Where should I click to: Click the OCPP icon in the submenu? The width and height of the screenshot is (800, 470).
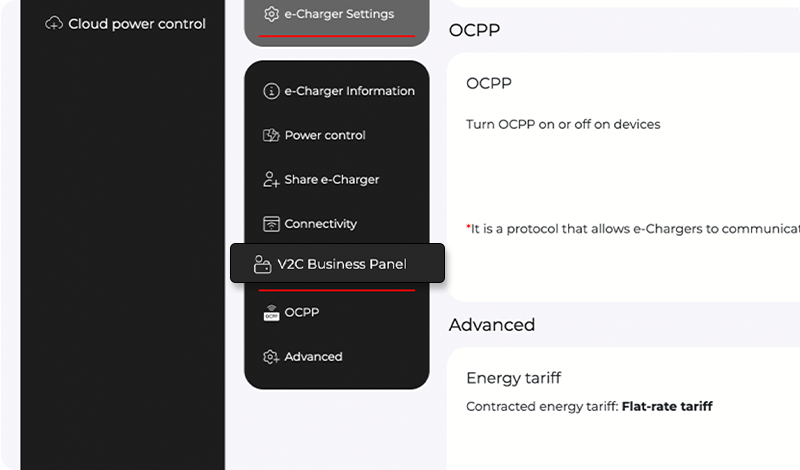[271, 313]
